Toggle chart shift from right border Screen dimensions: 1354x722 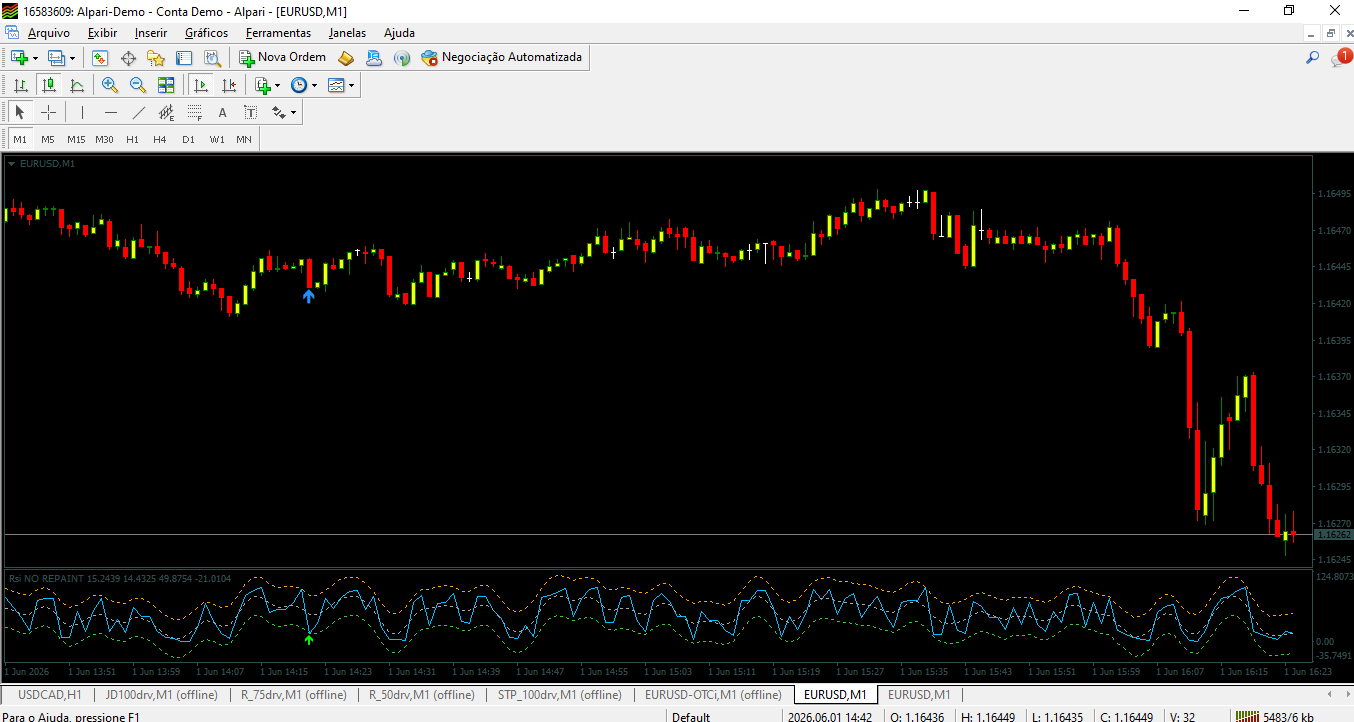pos(229,85)
